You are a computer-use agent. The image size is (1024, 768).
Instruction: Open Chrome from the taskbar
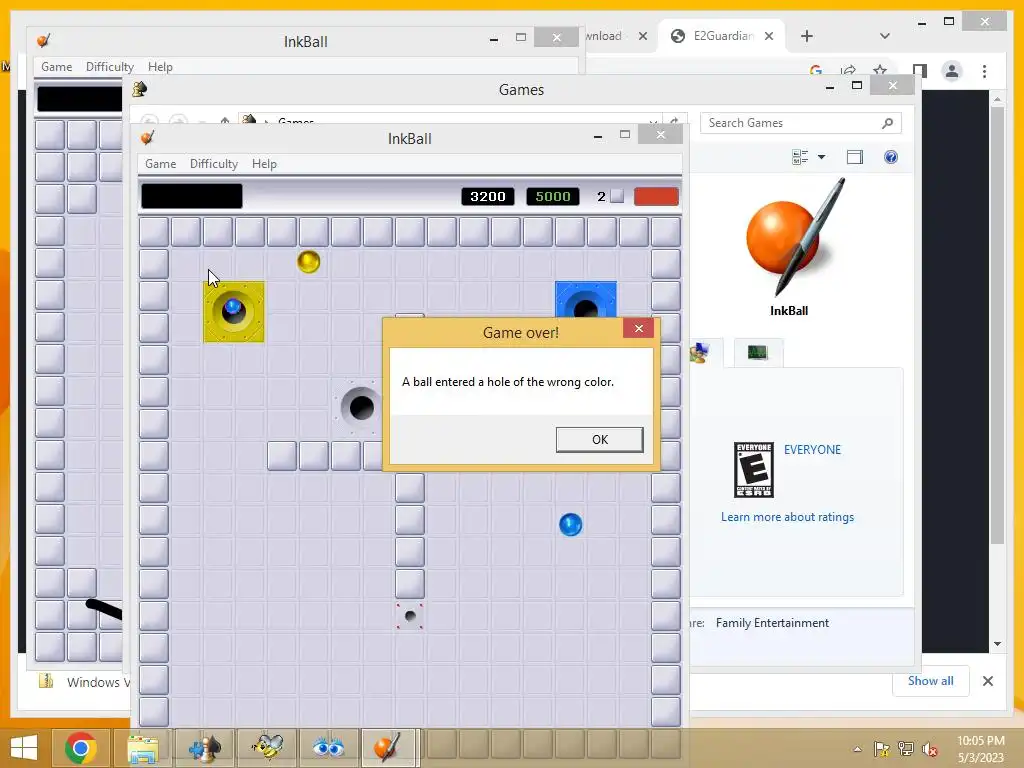tap(81, 748)
